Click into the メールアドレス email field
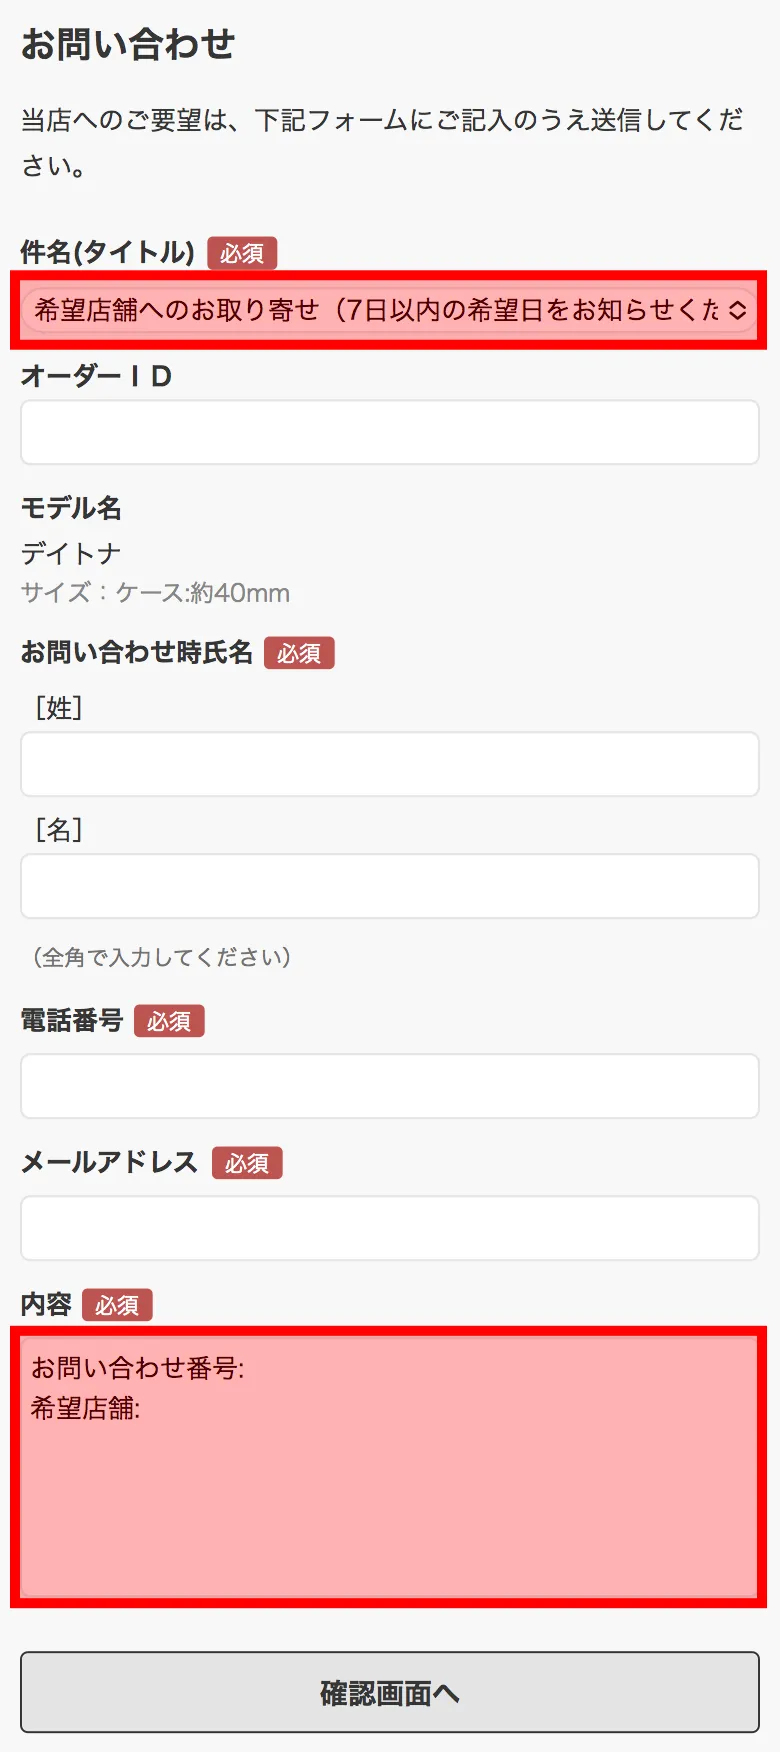Screen dimensions: 780x1752 pos(390,1229)
